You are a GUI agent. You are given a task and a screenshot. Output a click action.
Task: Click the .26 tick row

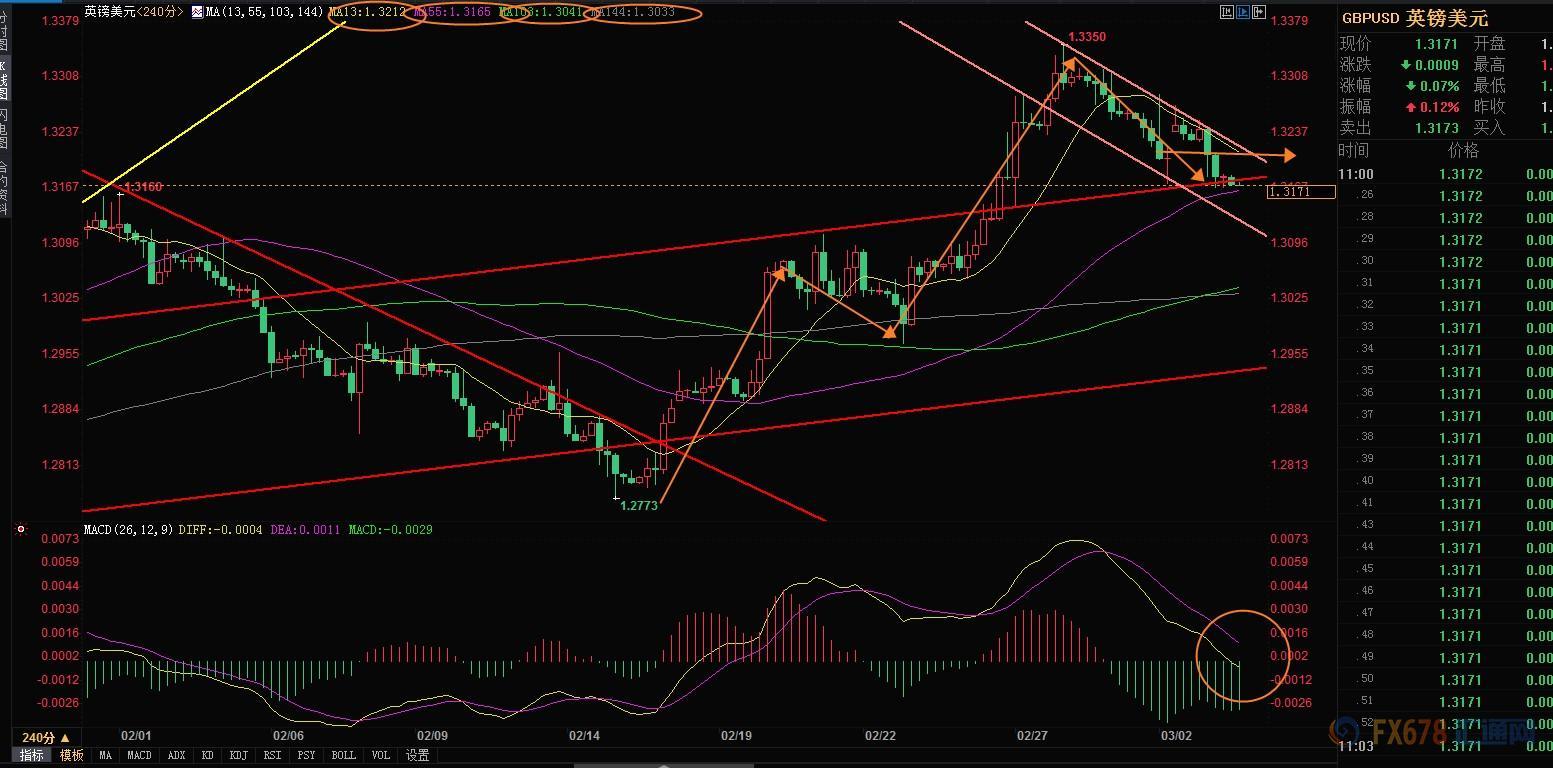click(x=1445, y=196)
